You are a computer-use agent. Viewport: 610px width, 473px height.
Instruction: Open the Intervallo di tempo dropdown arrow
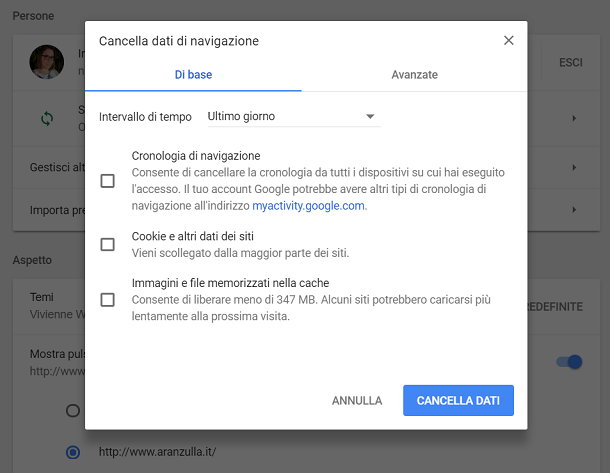coord(370,116)
